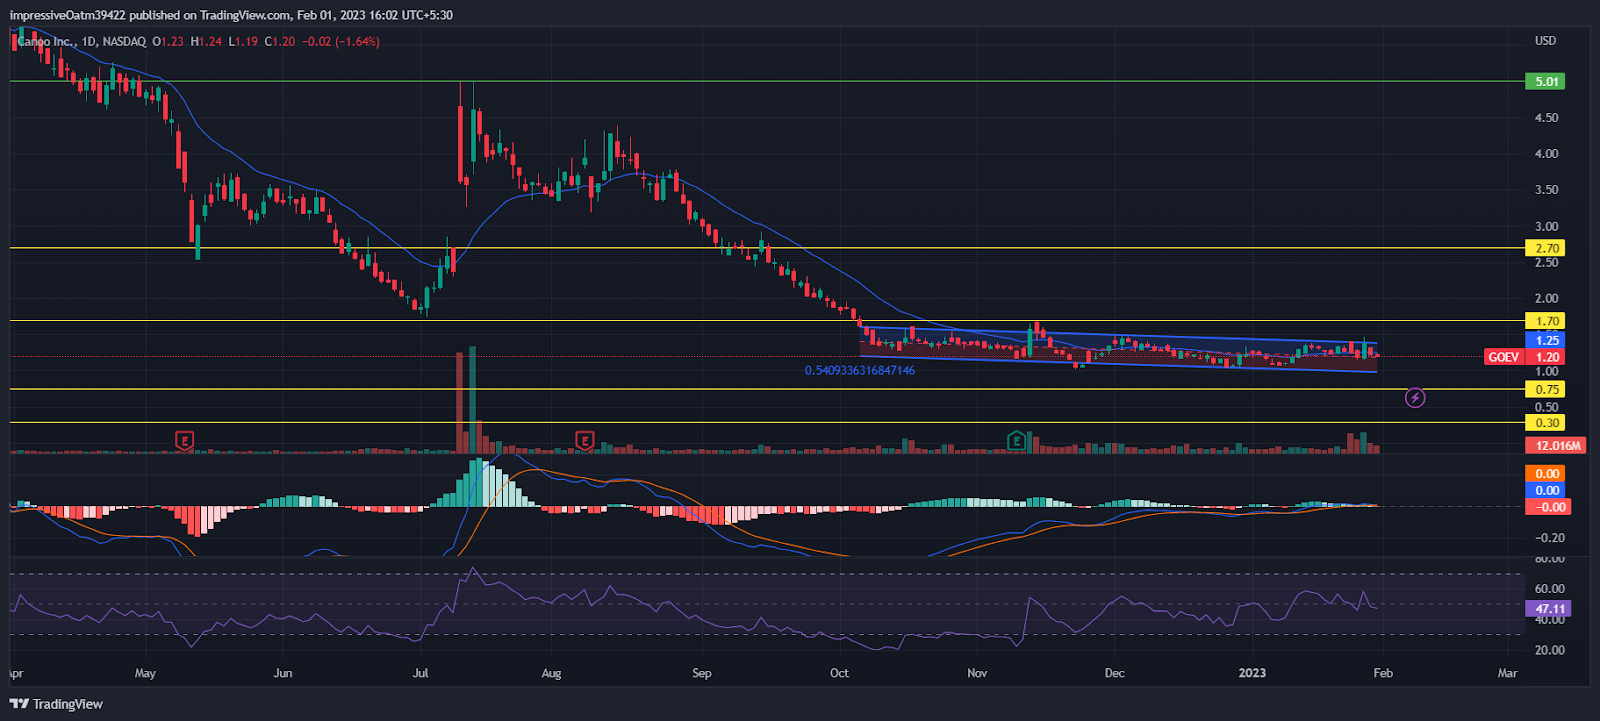Click the change value -0.02 (-1.64%)
Screen dimensions: 1600x721
coord(341,41)
